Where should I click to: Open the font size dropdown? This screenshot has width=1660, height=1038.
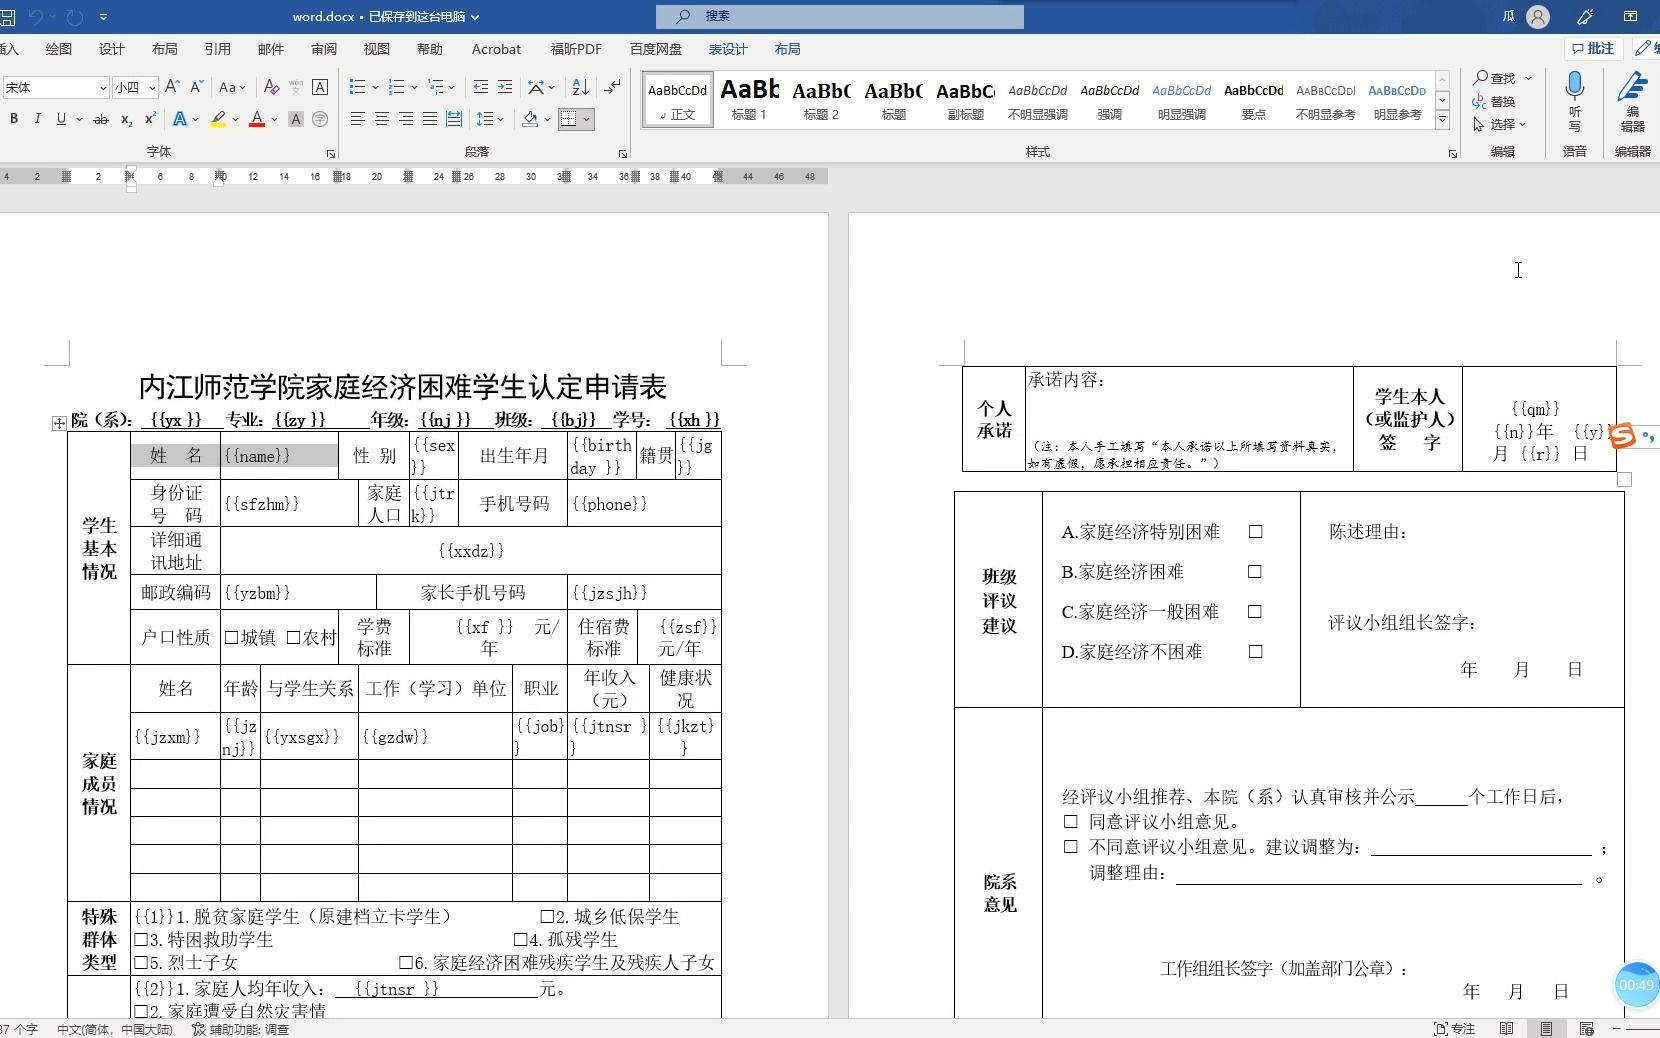152,88
